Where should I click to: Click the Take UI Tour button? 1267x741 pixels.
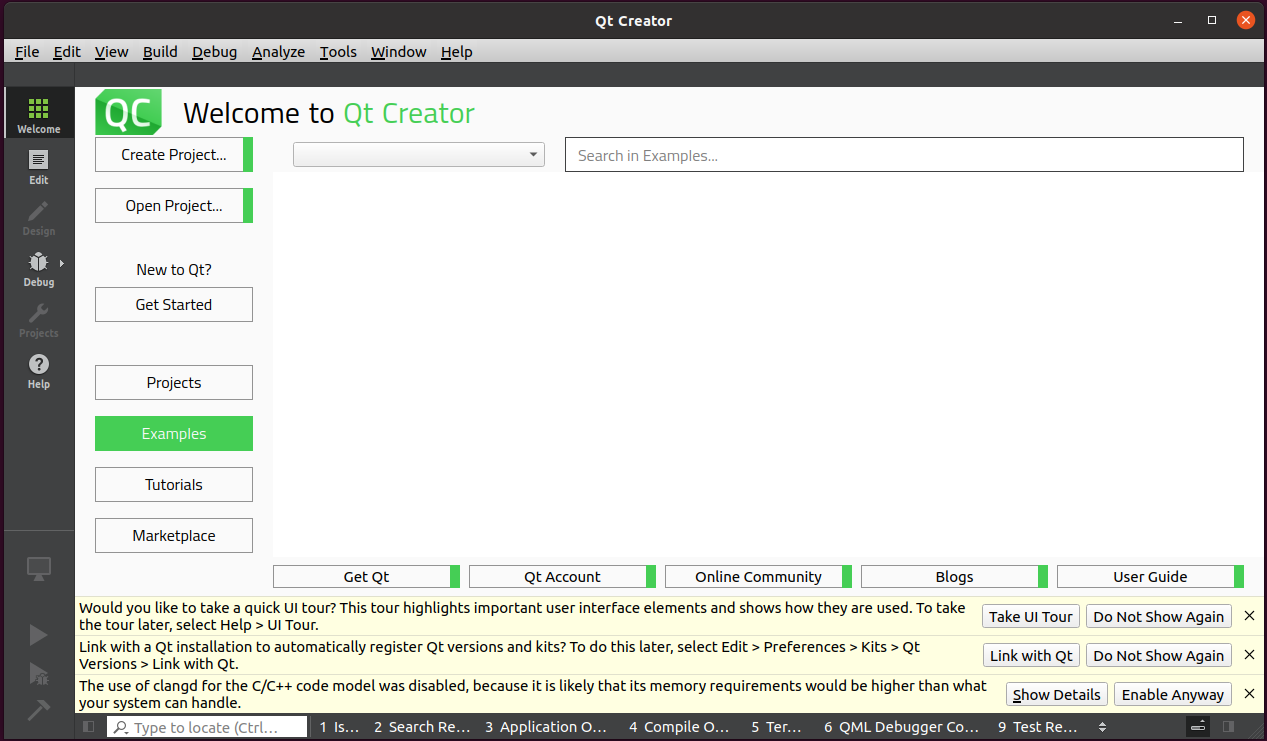[1030, 617]
